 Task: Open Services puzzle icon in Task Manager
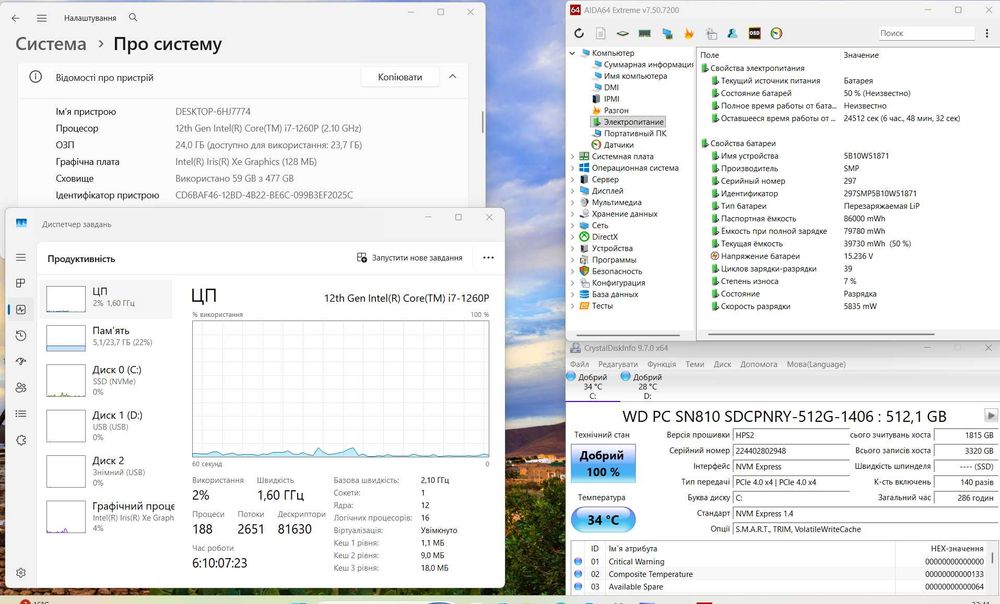click(21, 440)
